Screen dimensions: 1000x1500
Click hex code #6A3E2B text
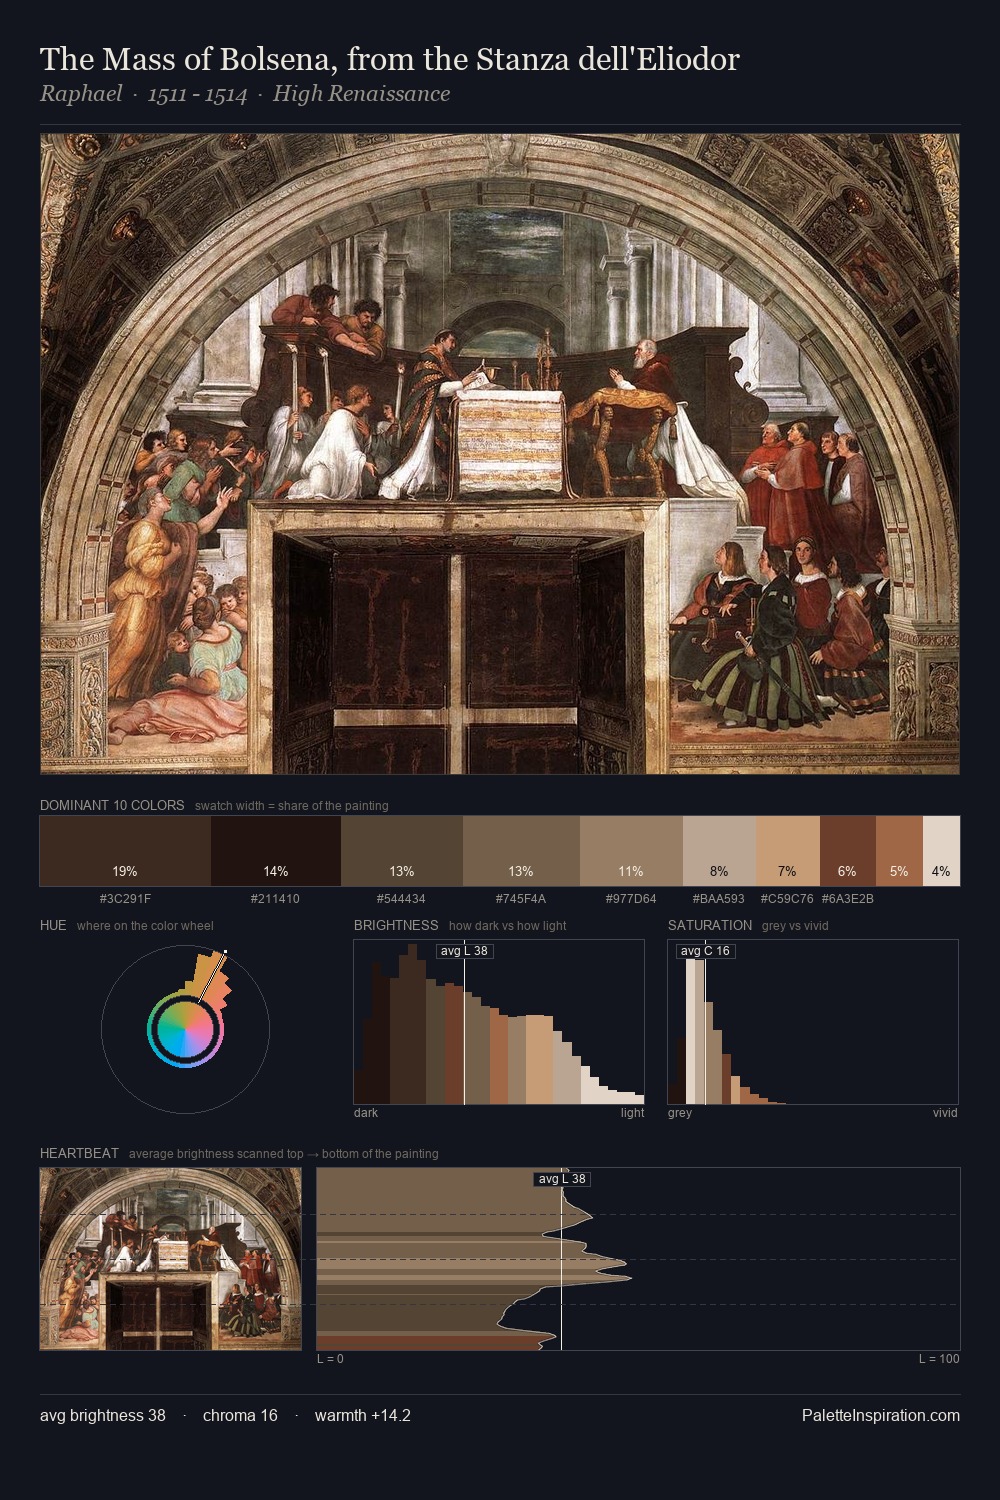848,899
